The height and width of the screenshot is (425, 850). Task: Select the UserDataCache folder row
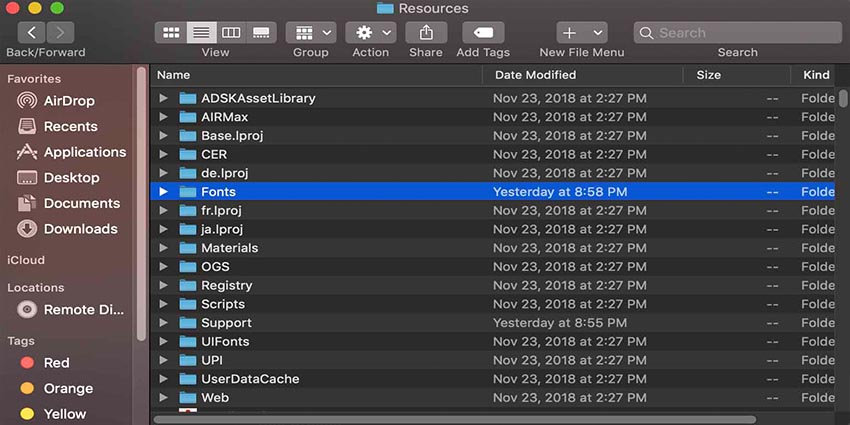(x=250, y=379)
